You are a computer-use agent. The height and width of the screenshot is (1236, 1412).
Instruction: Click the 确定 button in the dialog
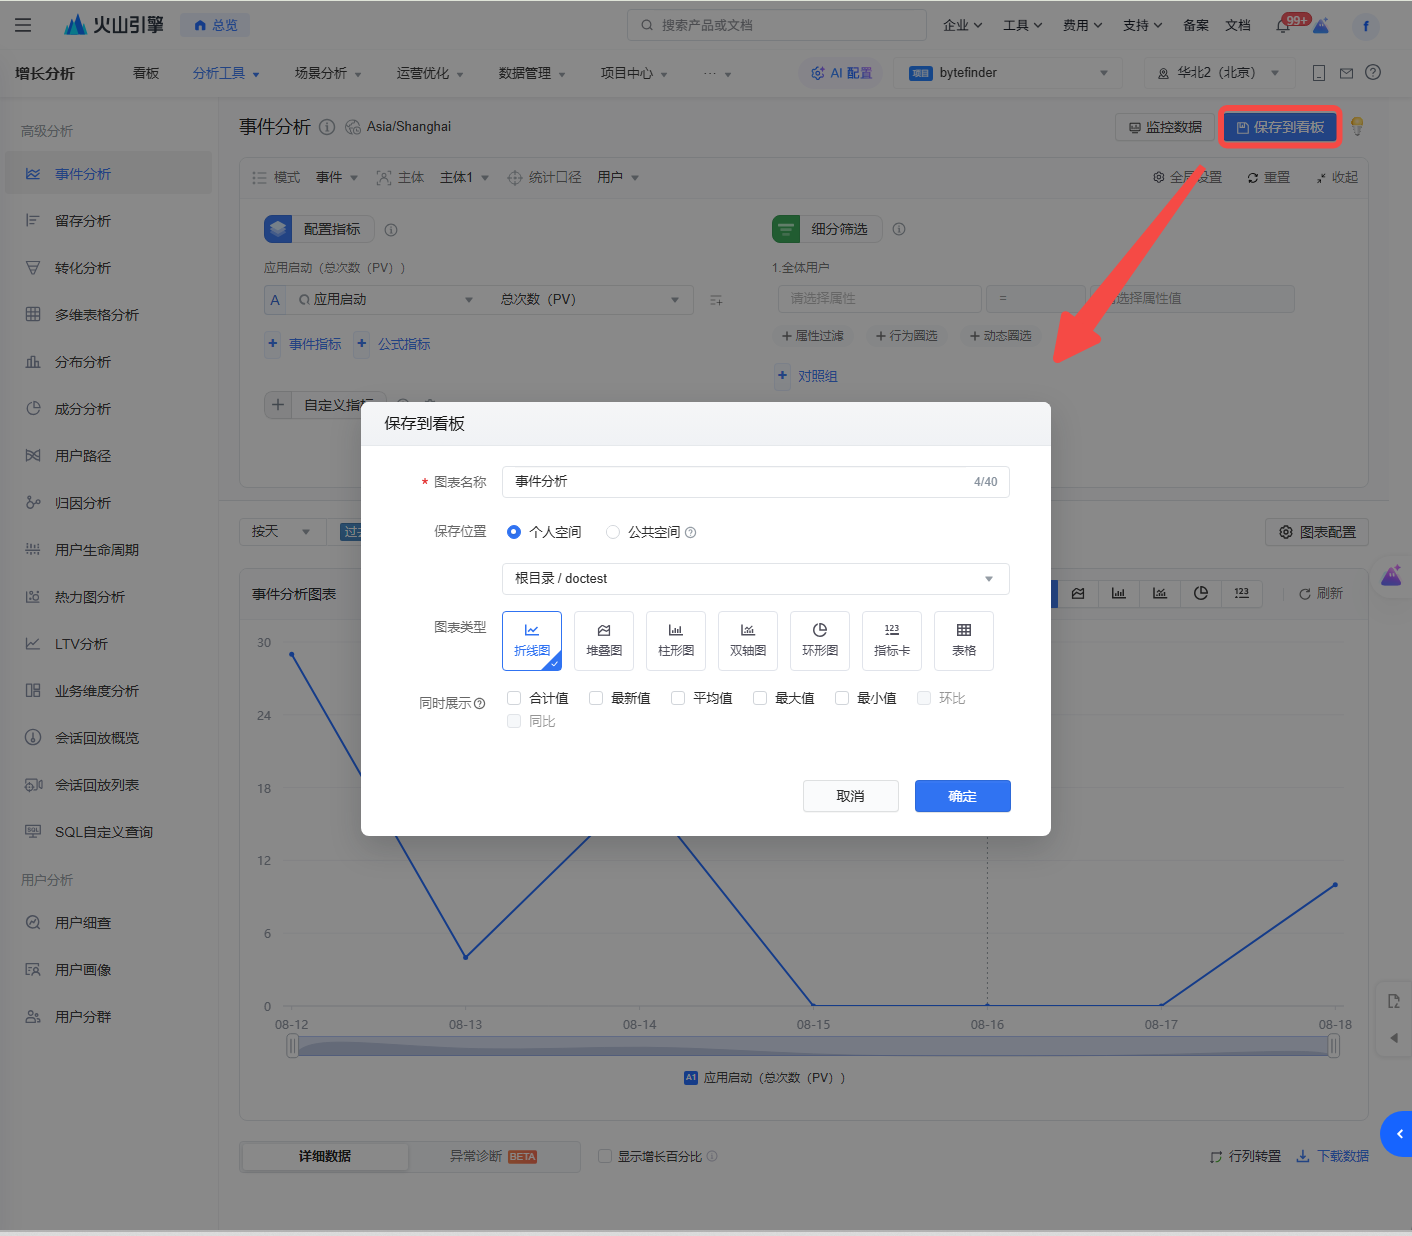(963, 796)
